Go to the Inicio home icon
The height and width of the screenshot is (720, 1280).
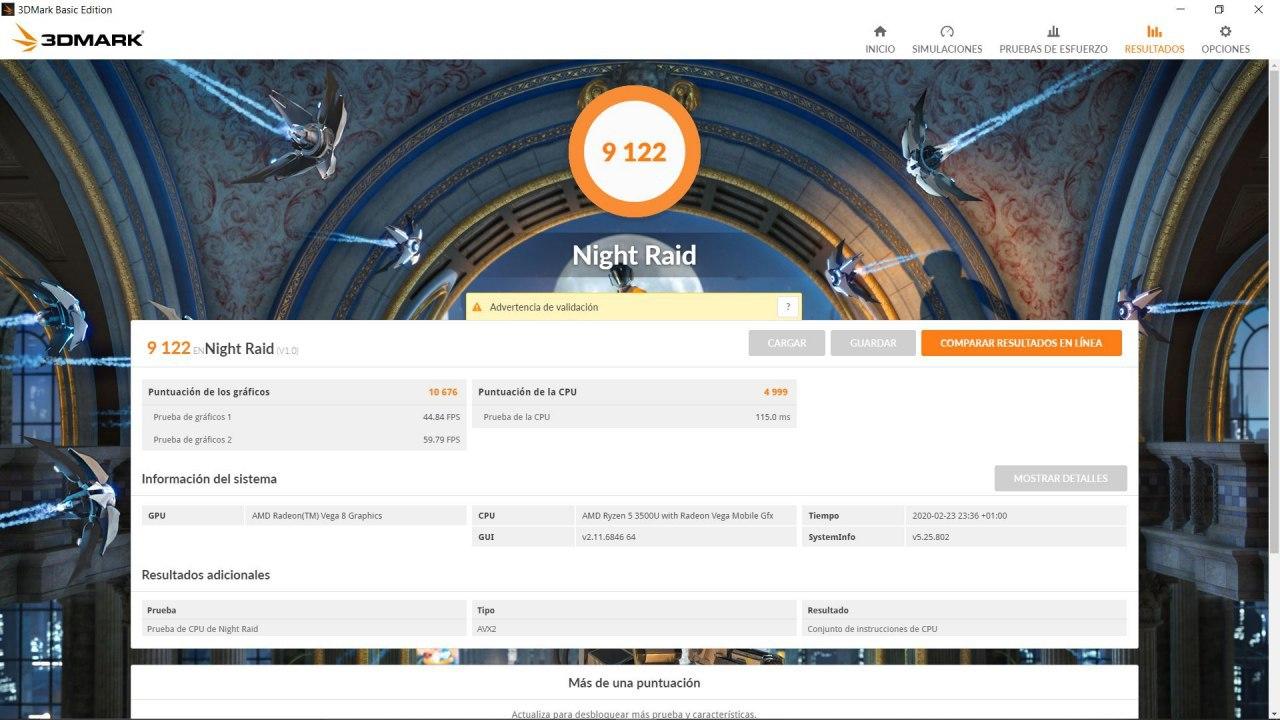(880, 32)
